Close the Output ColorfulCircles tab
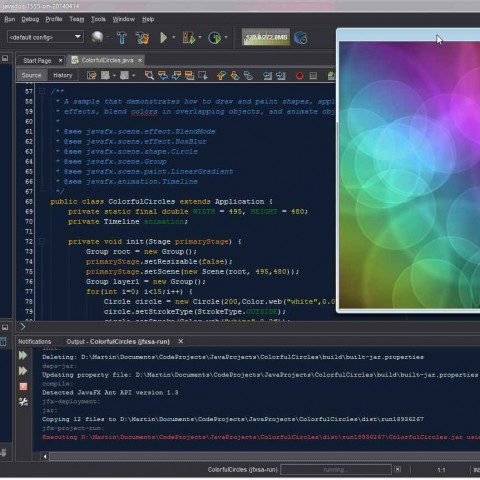Image resolution: width=480 pixels, height=480 pixels. point(181,341)
